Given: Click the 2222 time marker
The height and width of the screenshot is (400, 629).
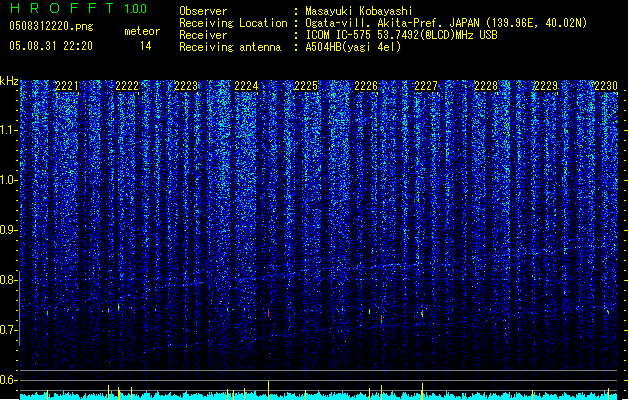Looking at the screenshot, I should [x=127, y=86].
